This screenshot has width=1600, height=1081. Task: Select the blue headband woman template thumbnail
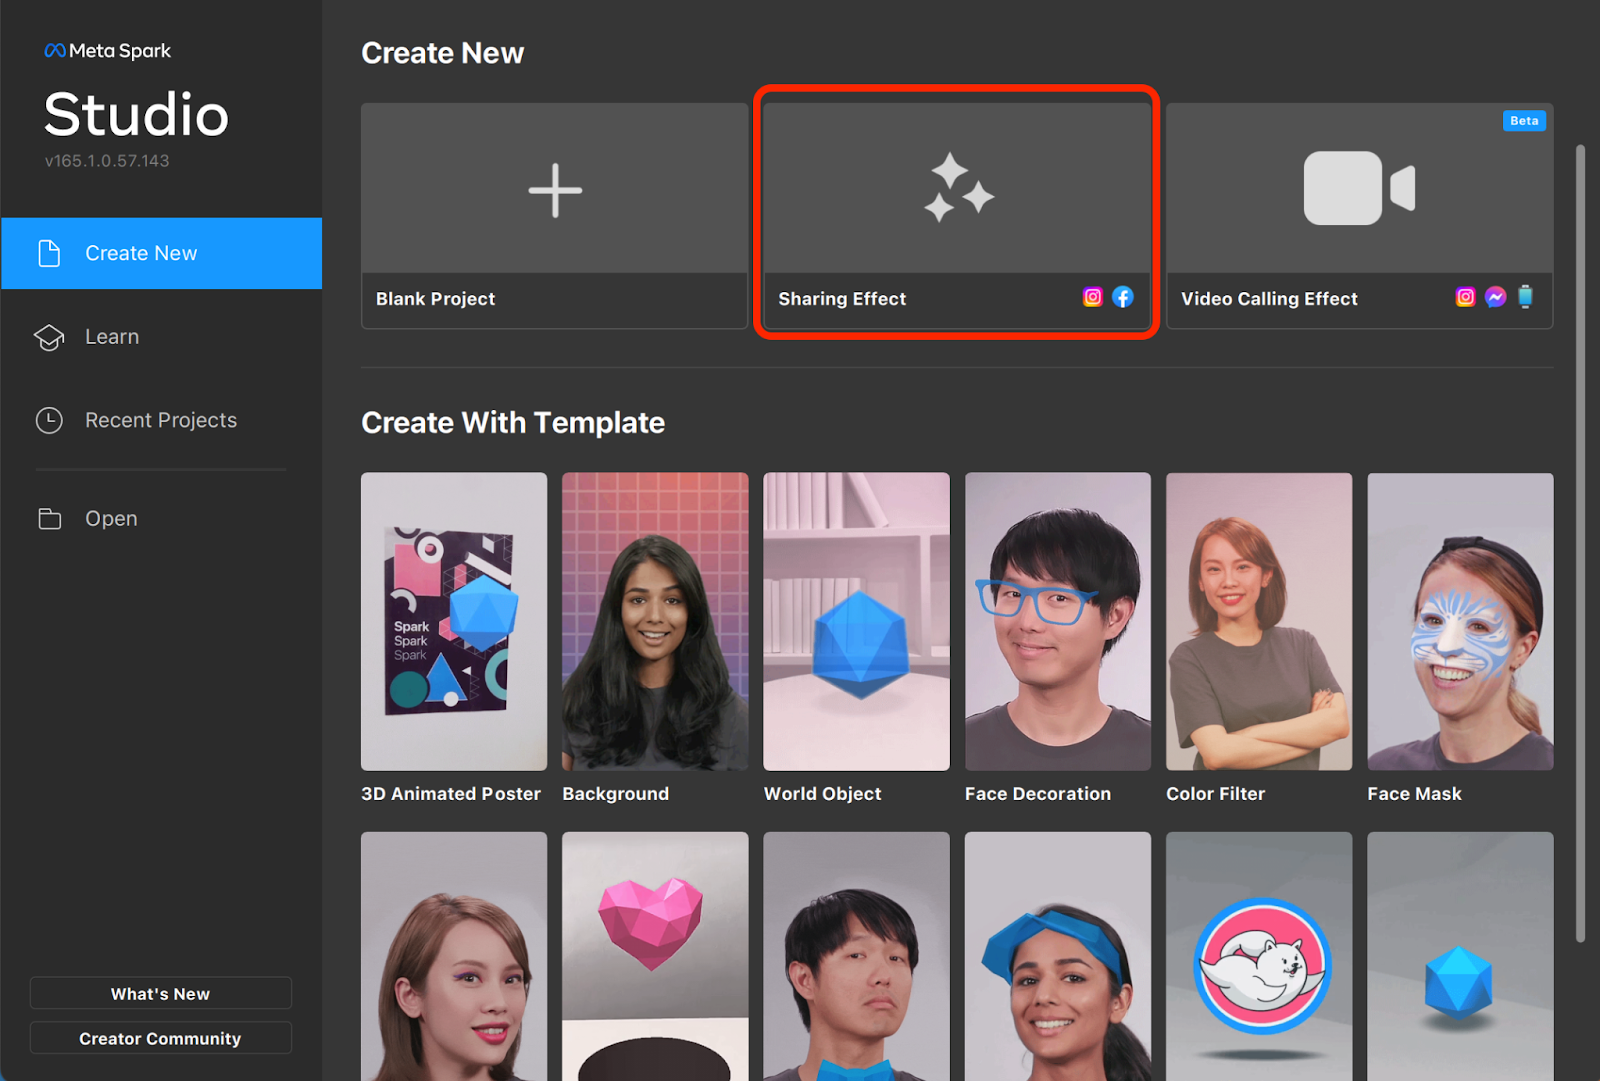coord(1058,956)
